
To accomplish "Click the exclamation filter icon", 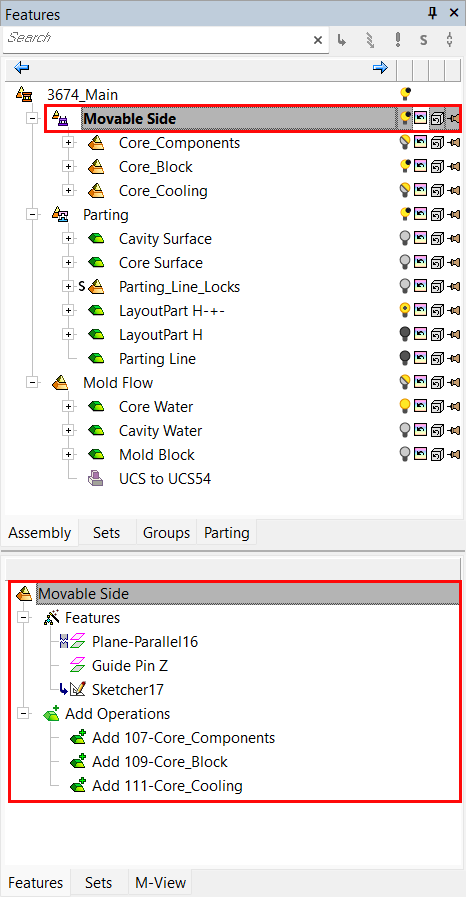I will (x=398, y=39).
